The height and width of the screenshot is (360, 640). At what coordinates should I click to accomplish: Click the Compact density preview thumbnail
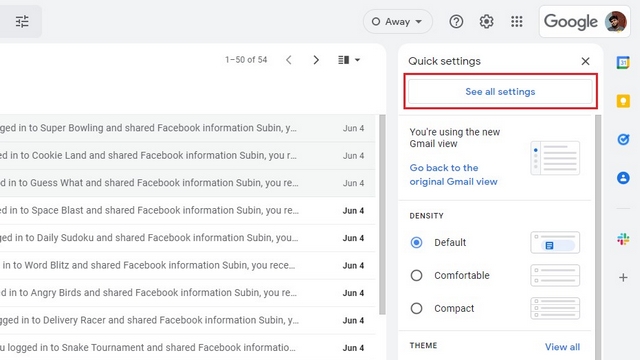coord(555,309)
